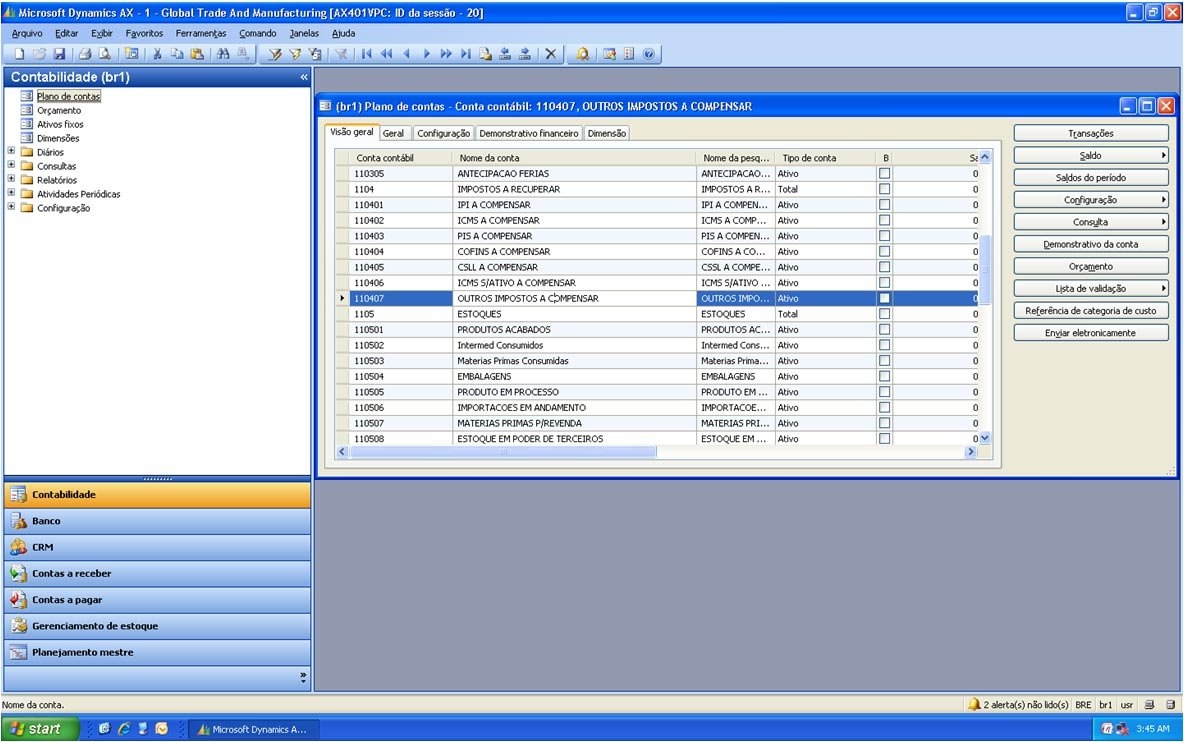Open Plano de contas tree item

click(x=68, y=96)
